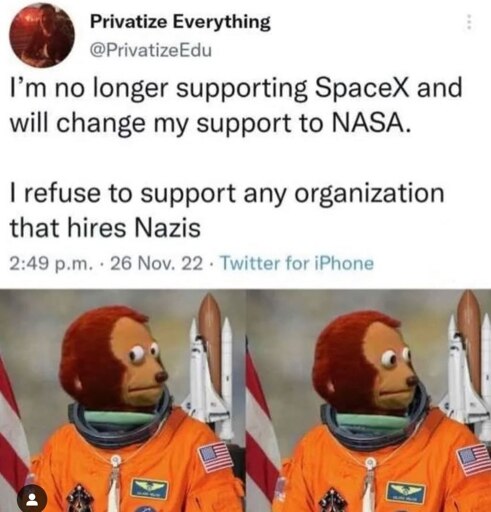Open the left astronaut monkey photo
This screenshot has height=512, width=491.
pyautogui.click(x=123, y=401)
